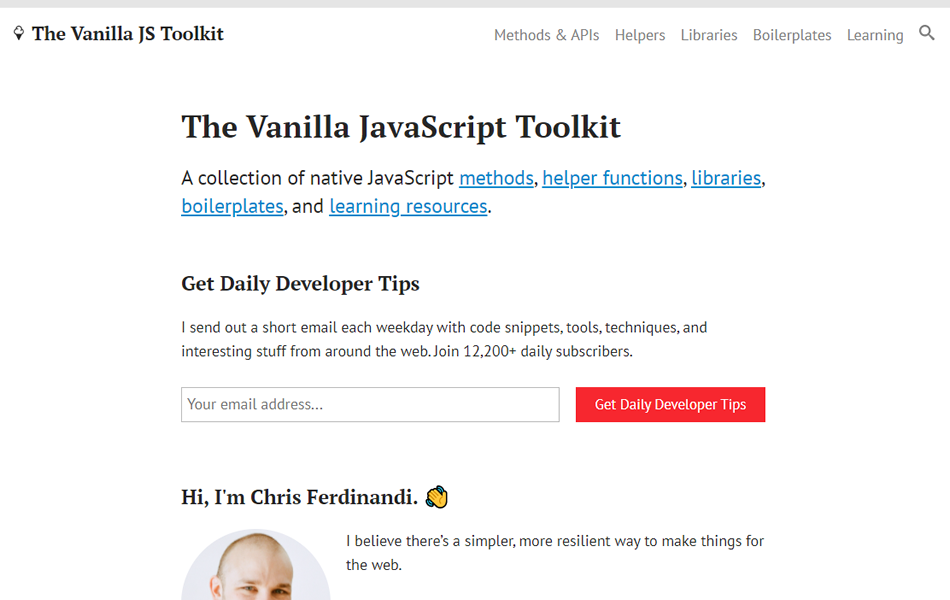Click the email address input field
The width and height of the screenshot is (950, 600).
[x=370, y=404]
